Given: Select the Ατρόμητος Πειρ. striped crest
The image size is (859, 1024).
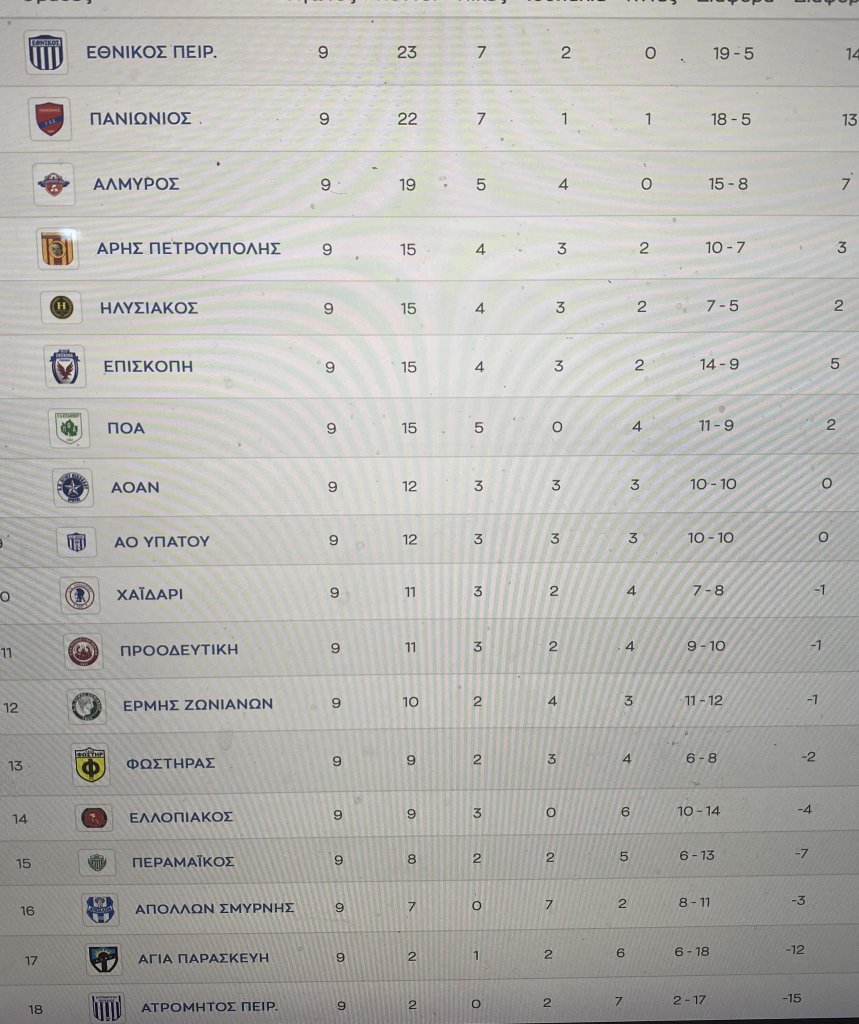Looking at the screenshot, I should (105, 1007).
